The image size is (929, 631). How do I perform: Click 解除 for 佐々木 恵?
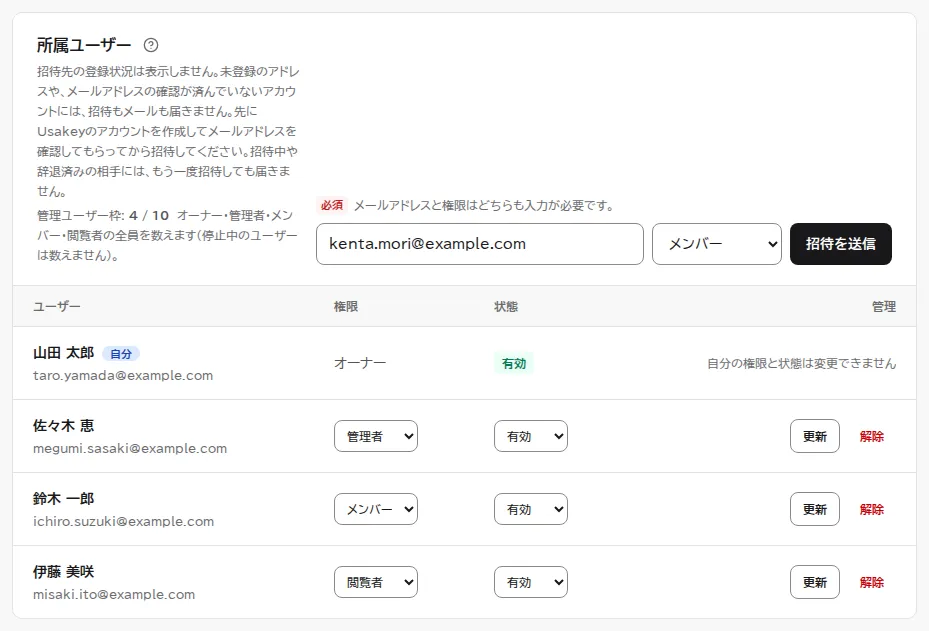(872, 436)
